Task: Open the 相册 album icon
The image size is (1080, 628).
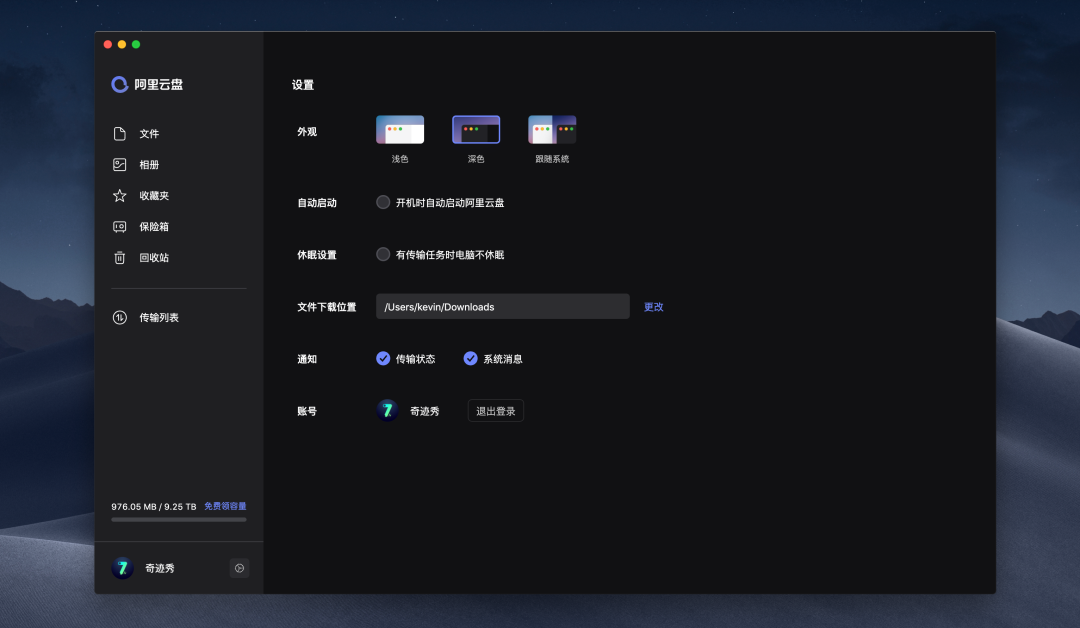Action: (x=120, y=165)
